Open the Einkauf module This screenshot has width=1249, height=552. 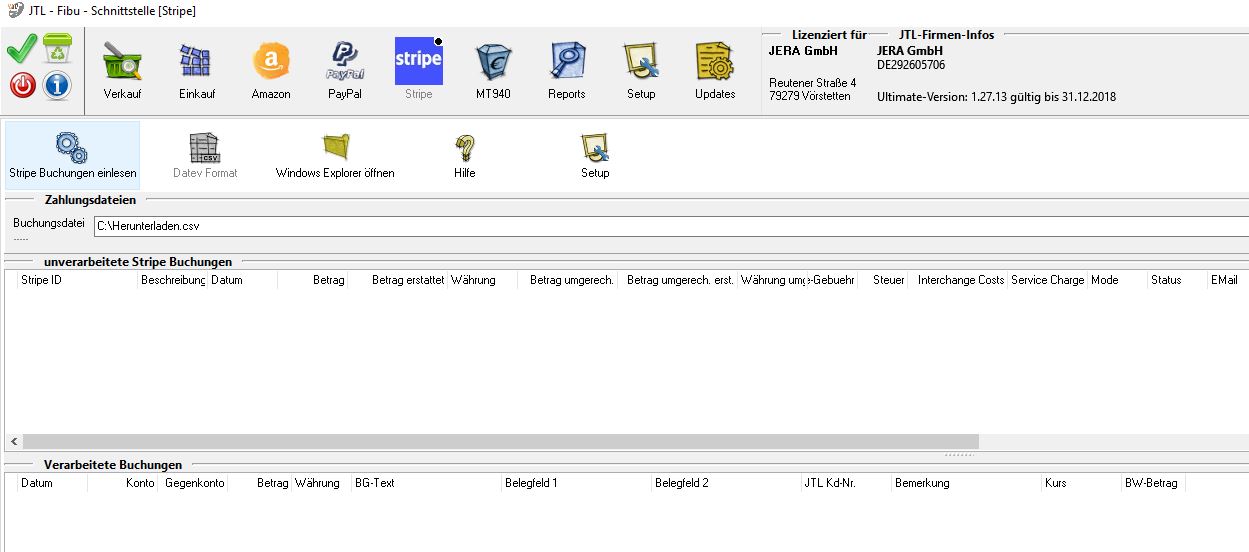(196, 70)
